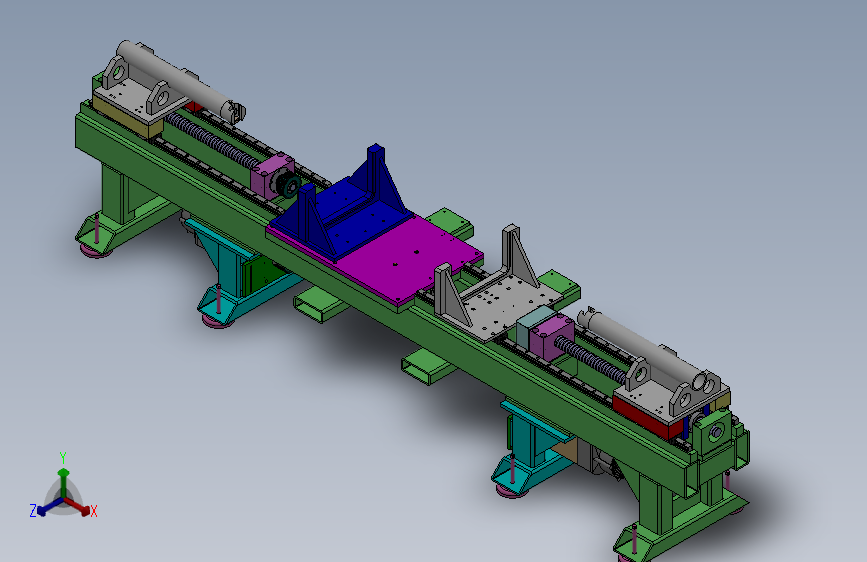Select the tan block under left cylinder mount
The image size is (867, 562).
tap(126, 116)
